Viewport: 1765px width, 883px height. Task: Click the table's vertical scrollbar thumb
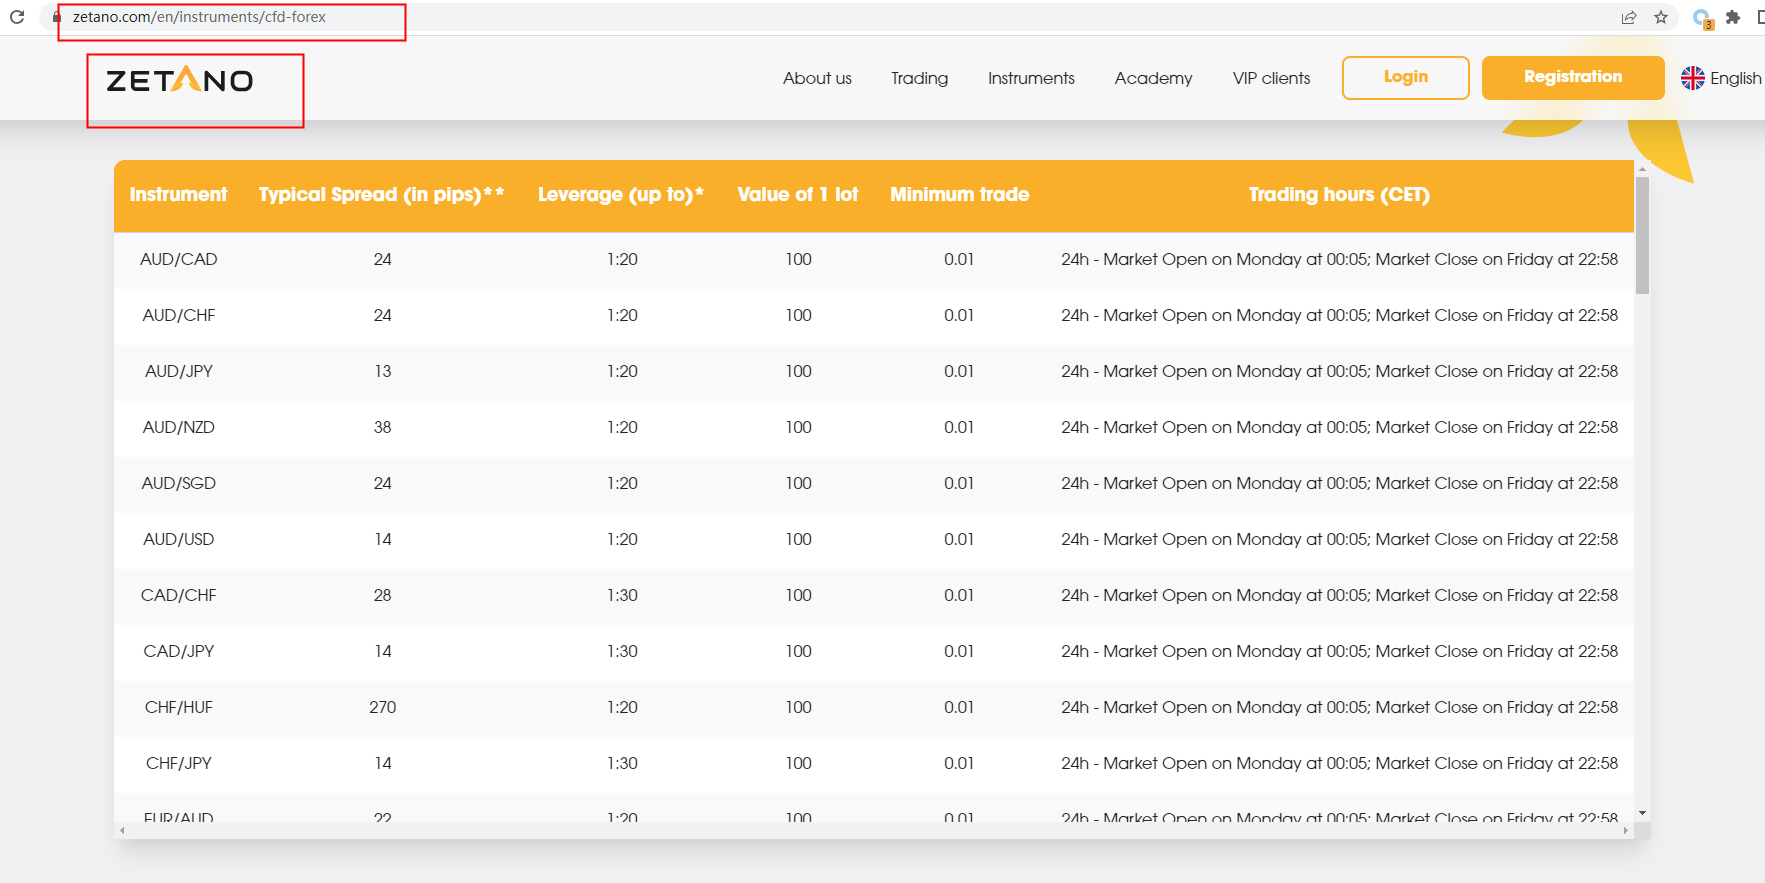tap(1642, 235)
